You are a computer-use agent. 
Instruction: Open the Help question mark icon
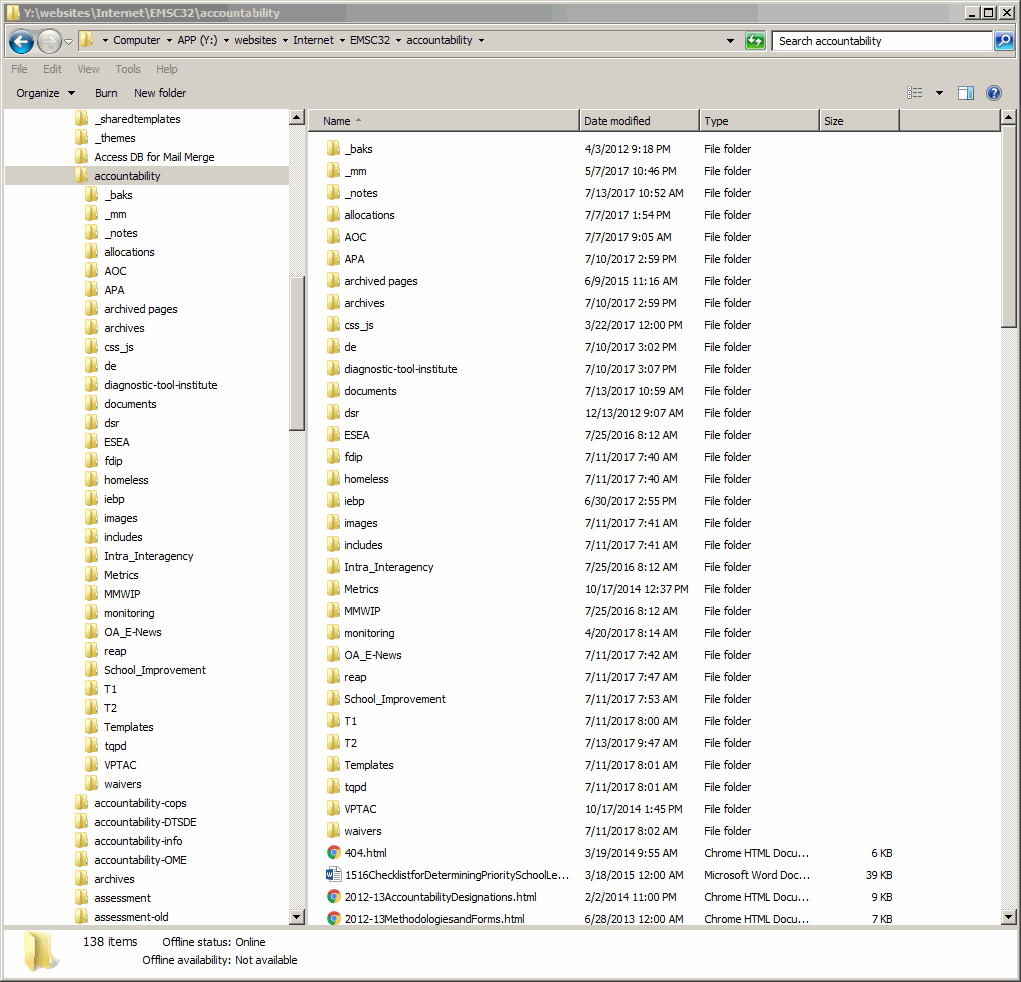pyautogui.click(x=993, y=93)
